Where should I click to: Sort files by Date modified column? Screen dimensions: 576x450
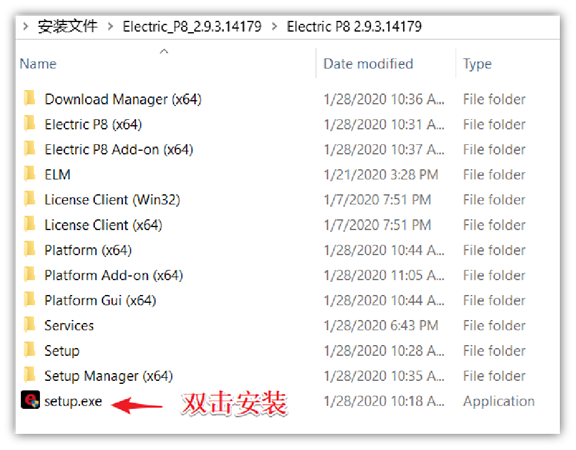[368, 64]
